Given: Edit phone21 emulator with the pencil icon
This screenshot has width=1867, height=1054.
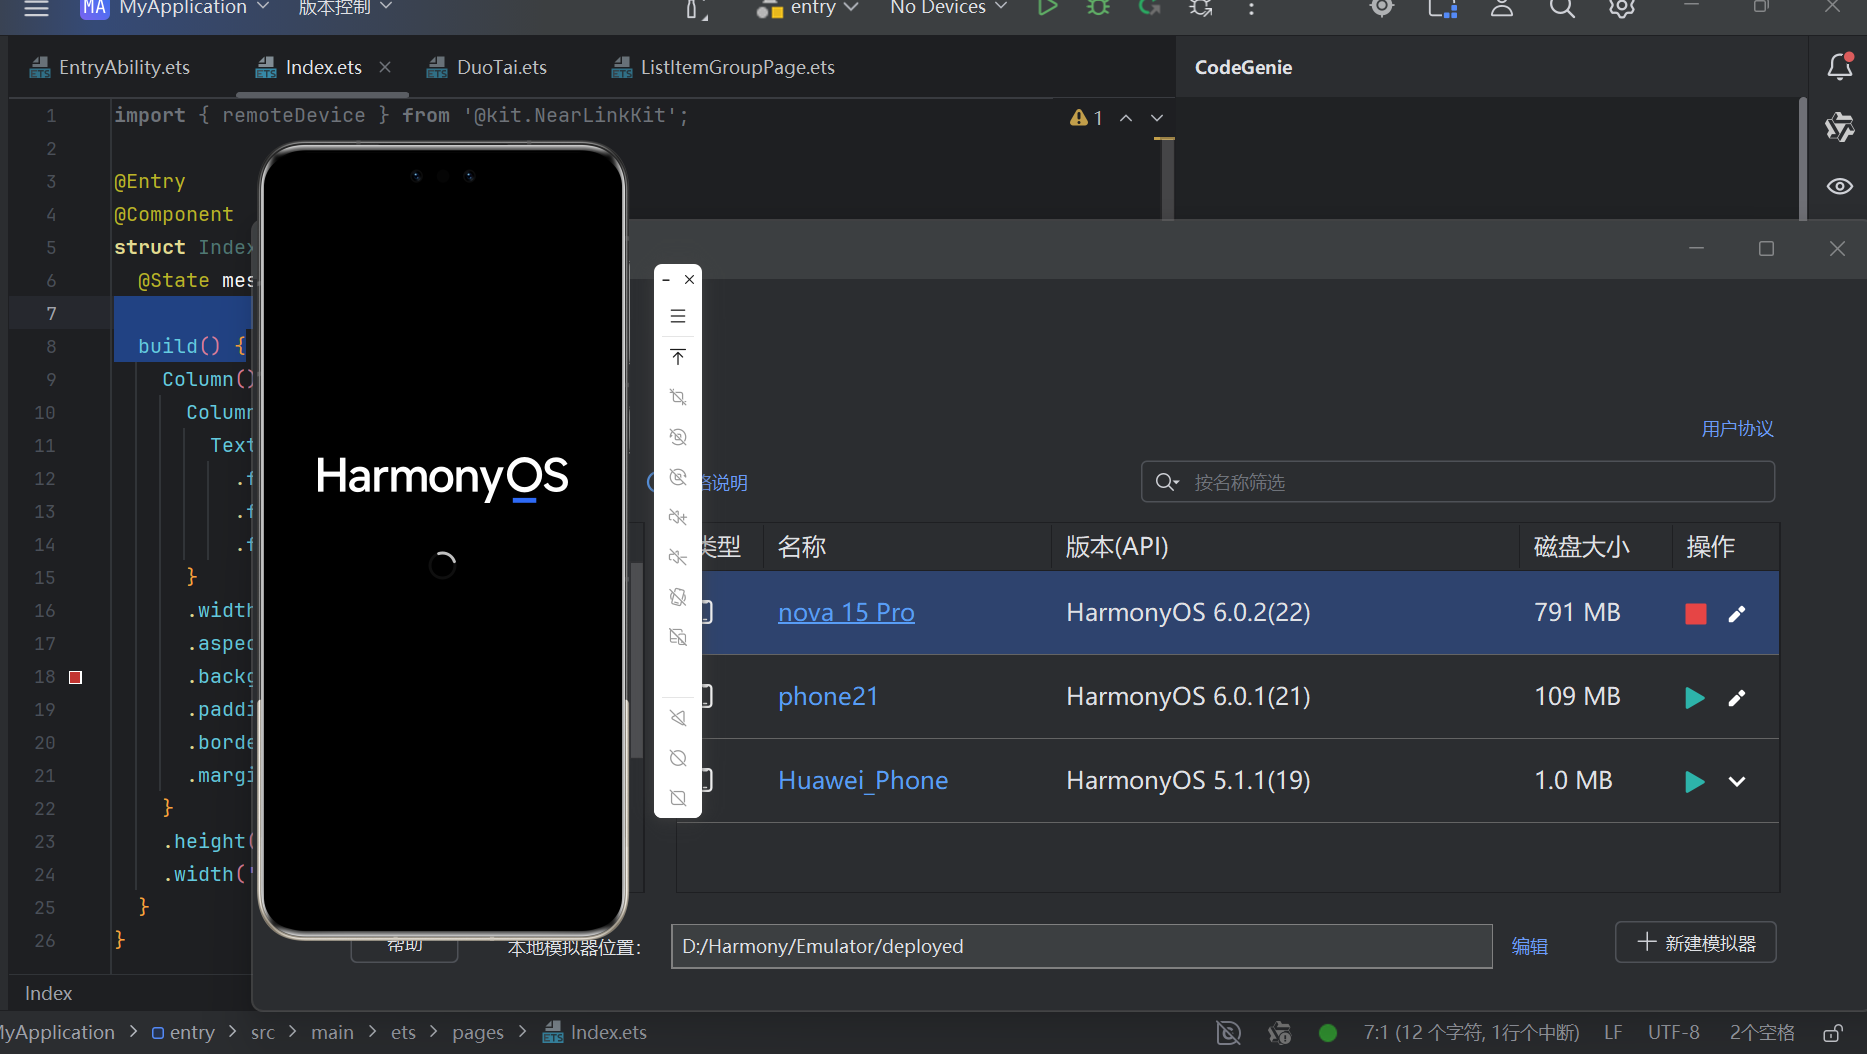Looking at the screenshot, I should coord(1737,697).
